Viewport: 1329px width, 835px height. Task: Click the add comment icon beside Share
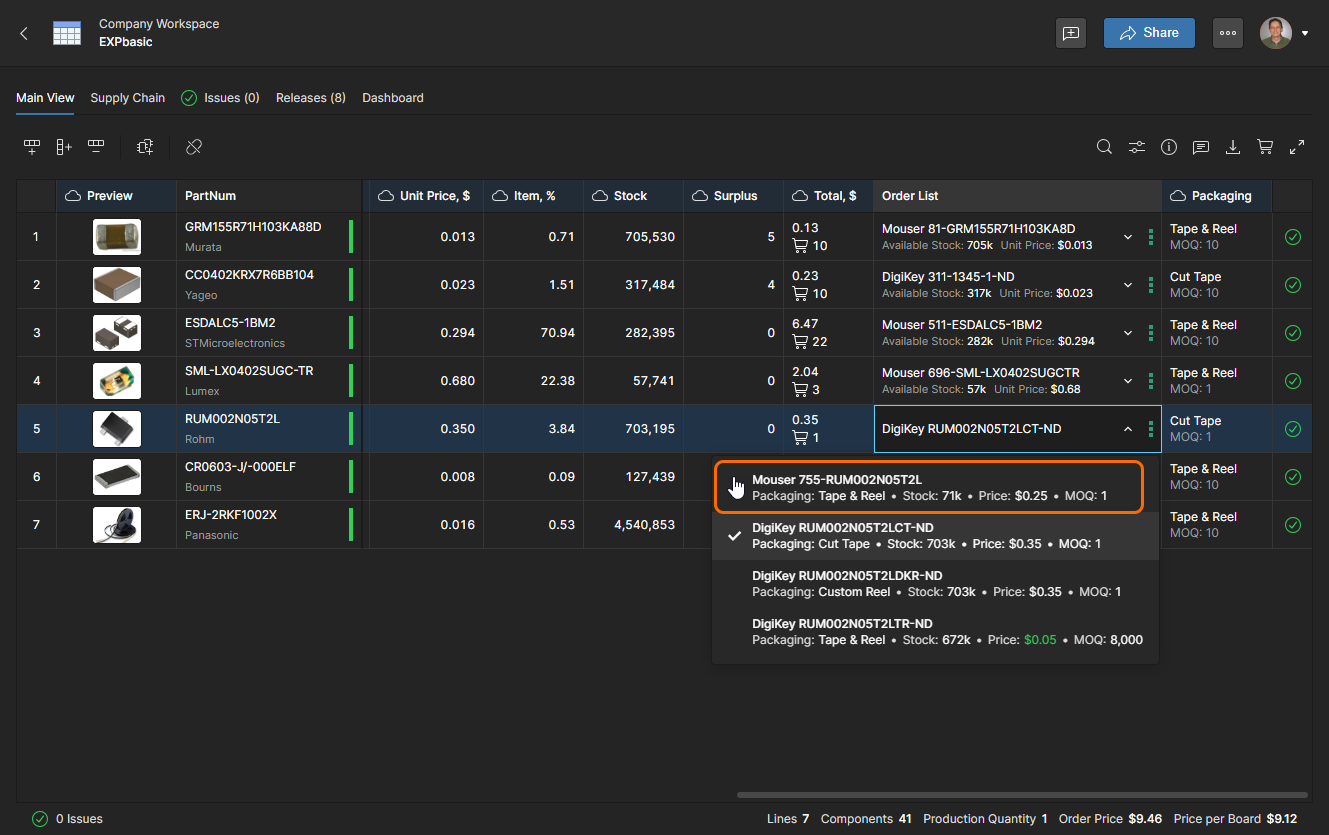click(x=1071, y=33)
